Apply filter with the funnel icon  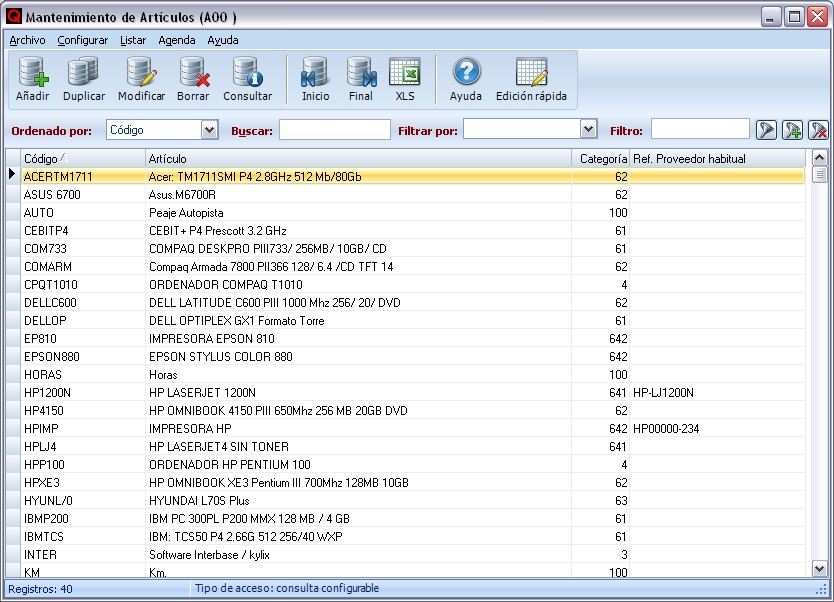point(766,130)
